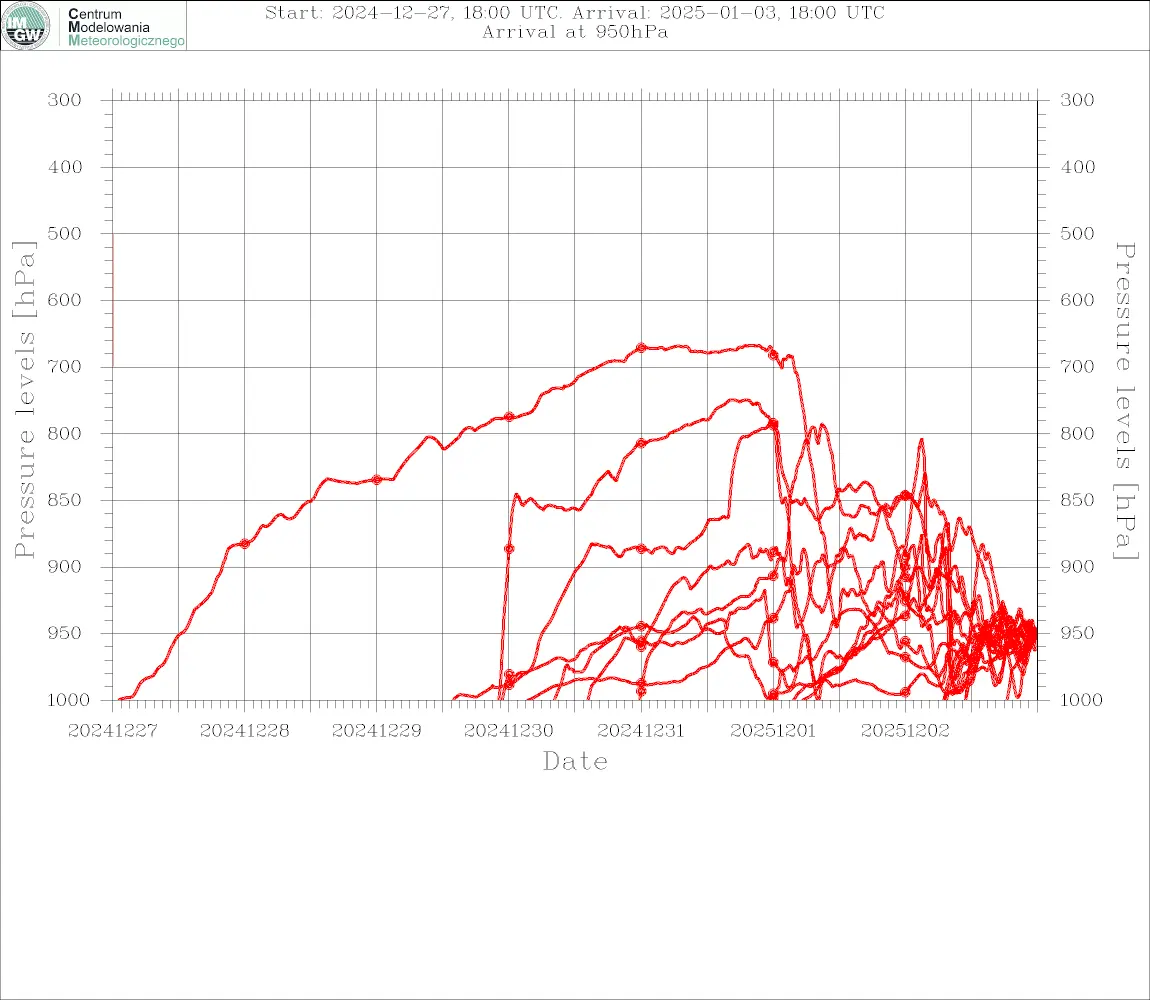Click the left axis 700 label

click(65, 366)
